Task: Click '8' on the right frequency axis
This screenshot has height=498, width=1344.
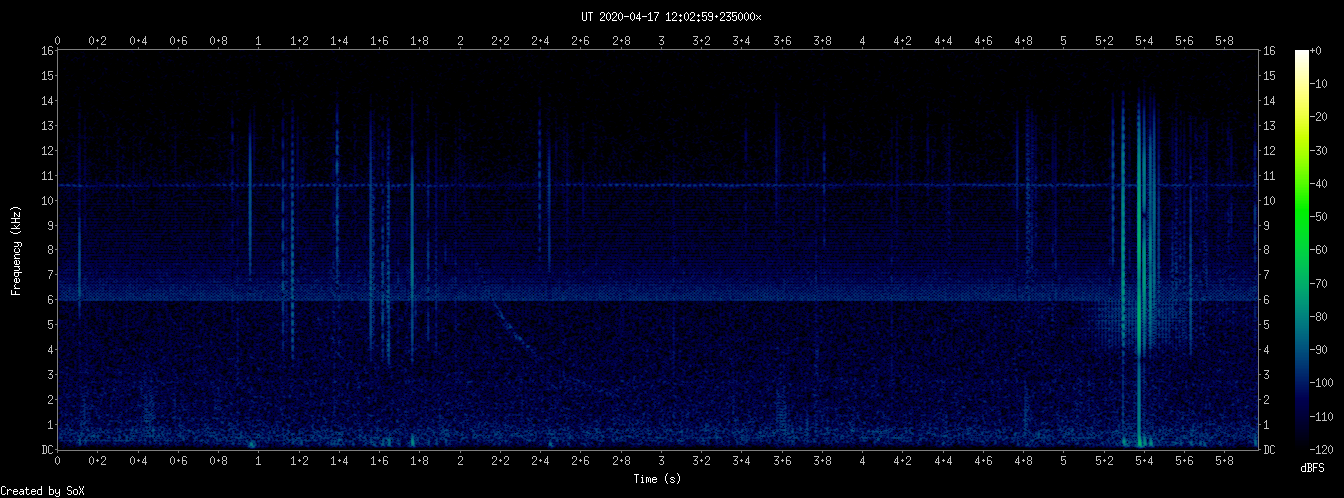Action: tap(1267, 250)
